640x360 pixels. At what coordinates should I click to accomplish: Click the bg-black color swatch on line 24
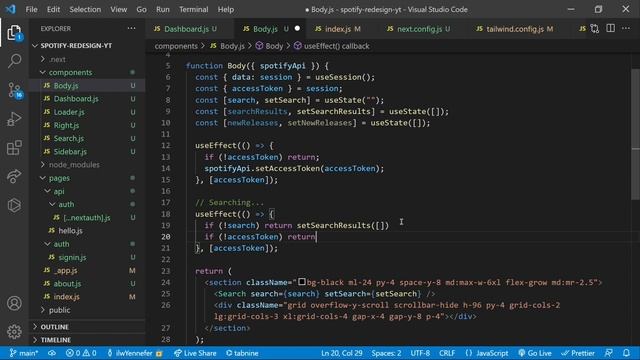(x=302, y=282)
